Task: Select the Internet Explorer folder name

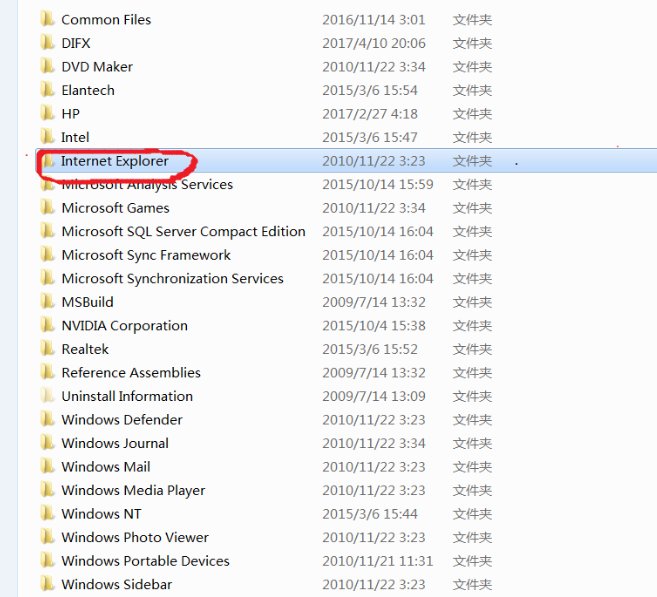Action: tap(115, 161)
